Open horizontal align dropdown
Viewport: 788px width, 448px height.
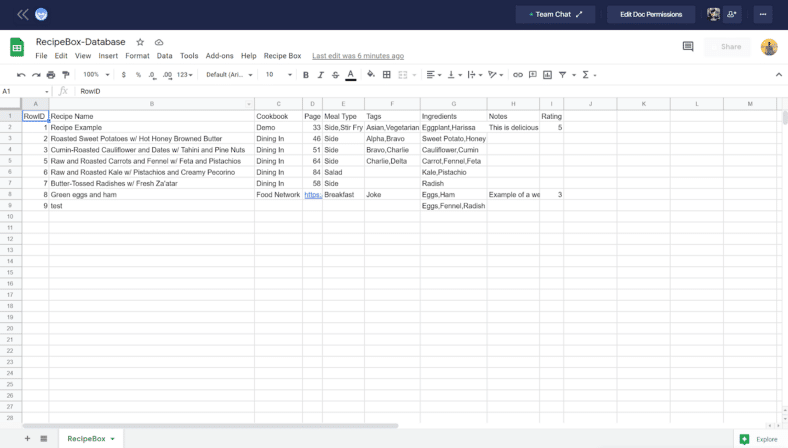(x=434, y=75)
